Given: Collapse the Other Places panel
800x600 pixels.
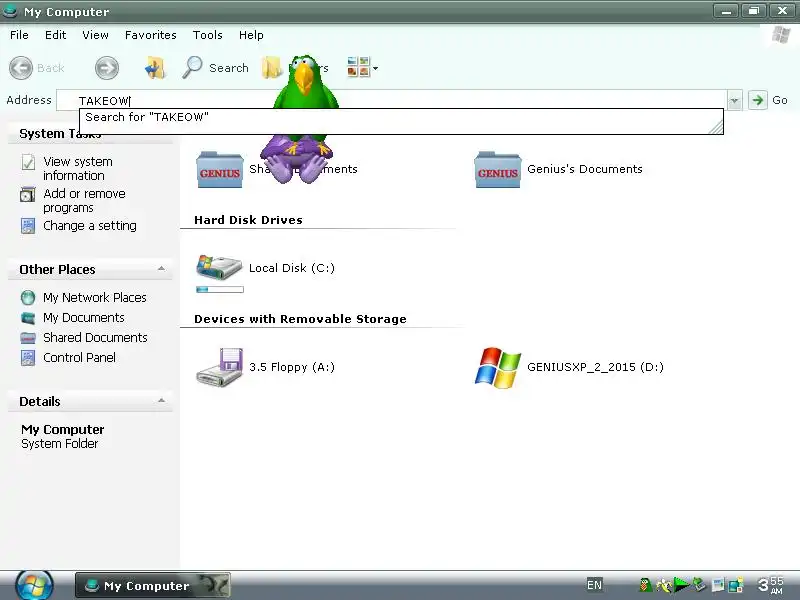Looking at the screenshot, I should 161,269.
